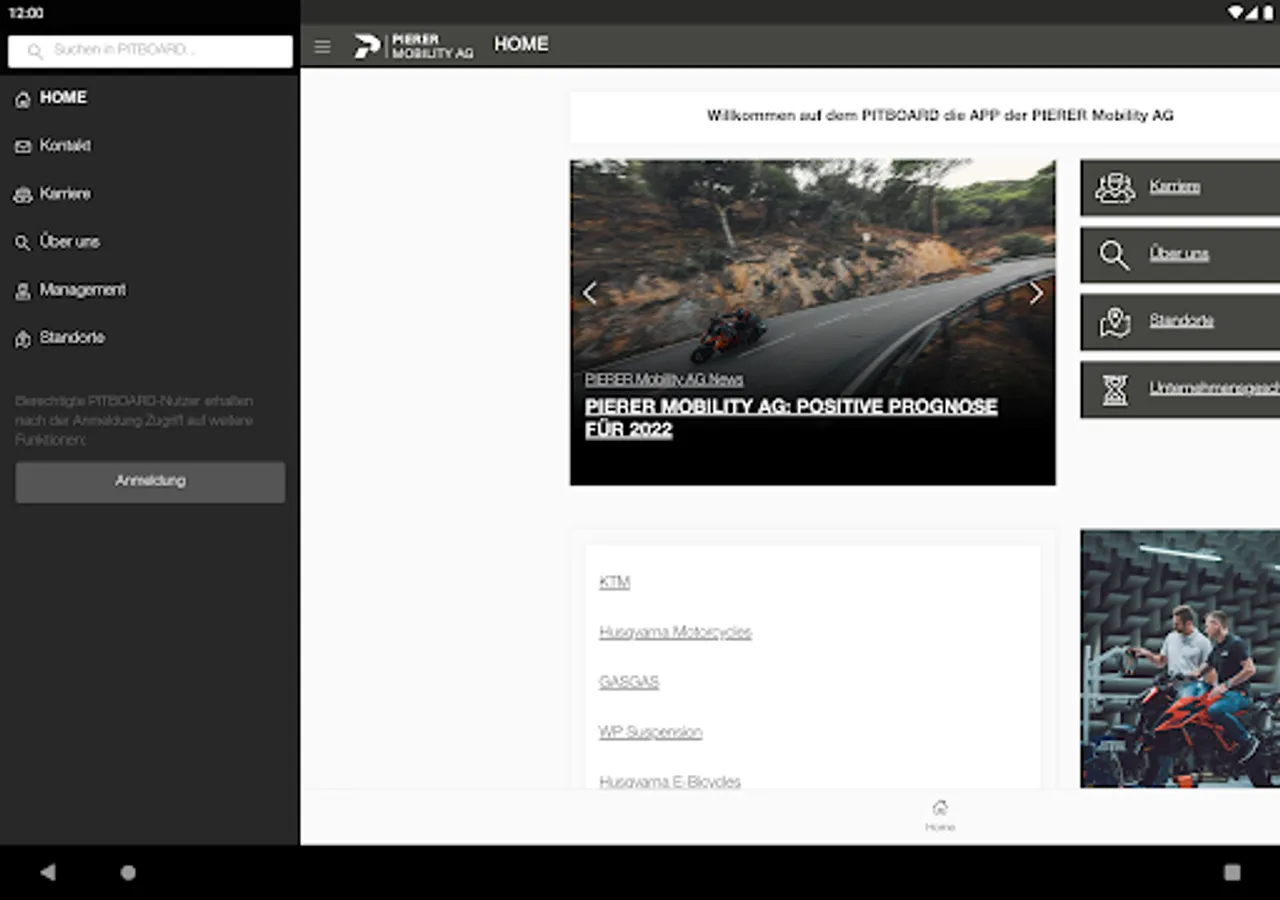Open the KTM brand link
This screenshot has width=1280, height=900.
coord(614,582)
